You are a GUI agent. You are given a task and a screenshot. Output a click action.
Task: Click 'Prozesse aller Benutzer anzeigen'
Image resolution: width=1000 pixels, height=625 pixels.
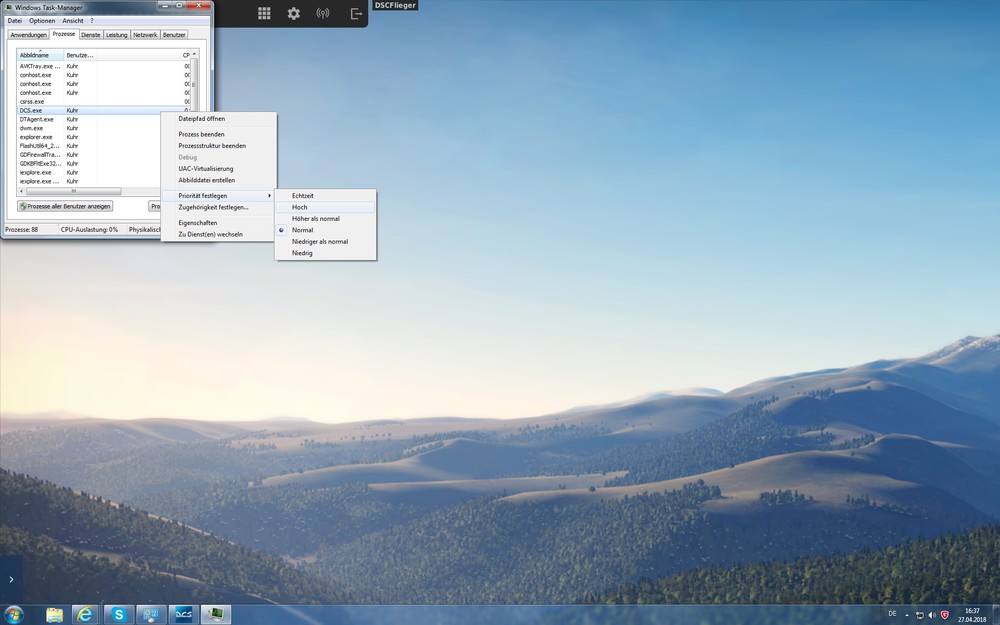pyautogui.click(x=65, y=205)
